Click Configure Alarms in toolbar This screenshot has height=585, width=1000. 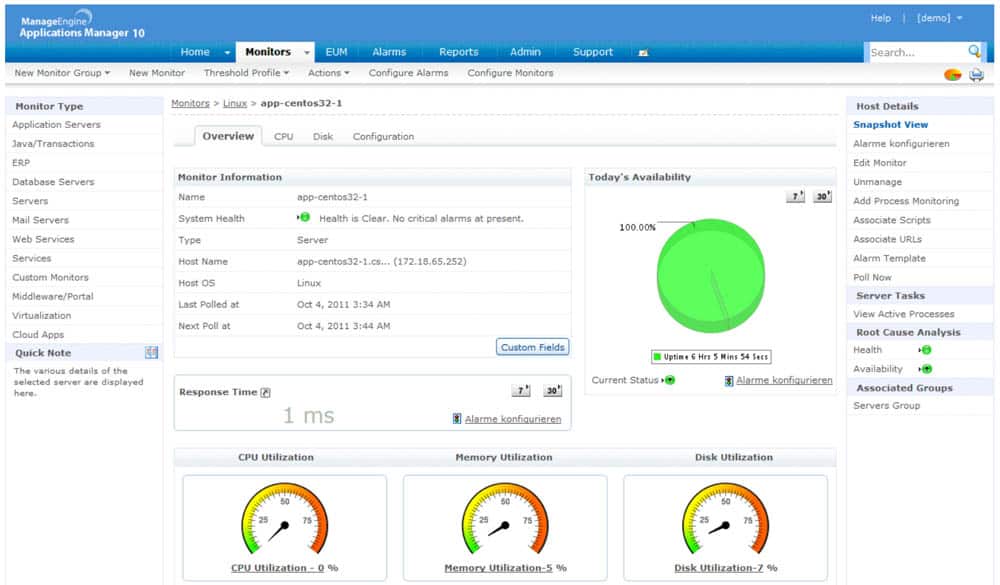(408, 73)
